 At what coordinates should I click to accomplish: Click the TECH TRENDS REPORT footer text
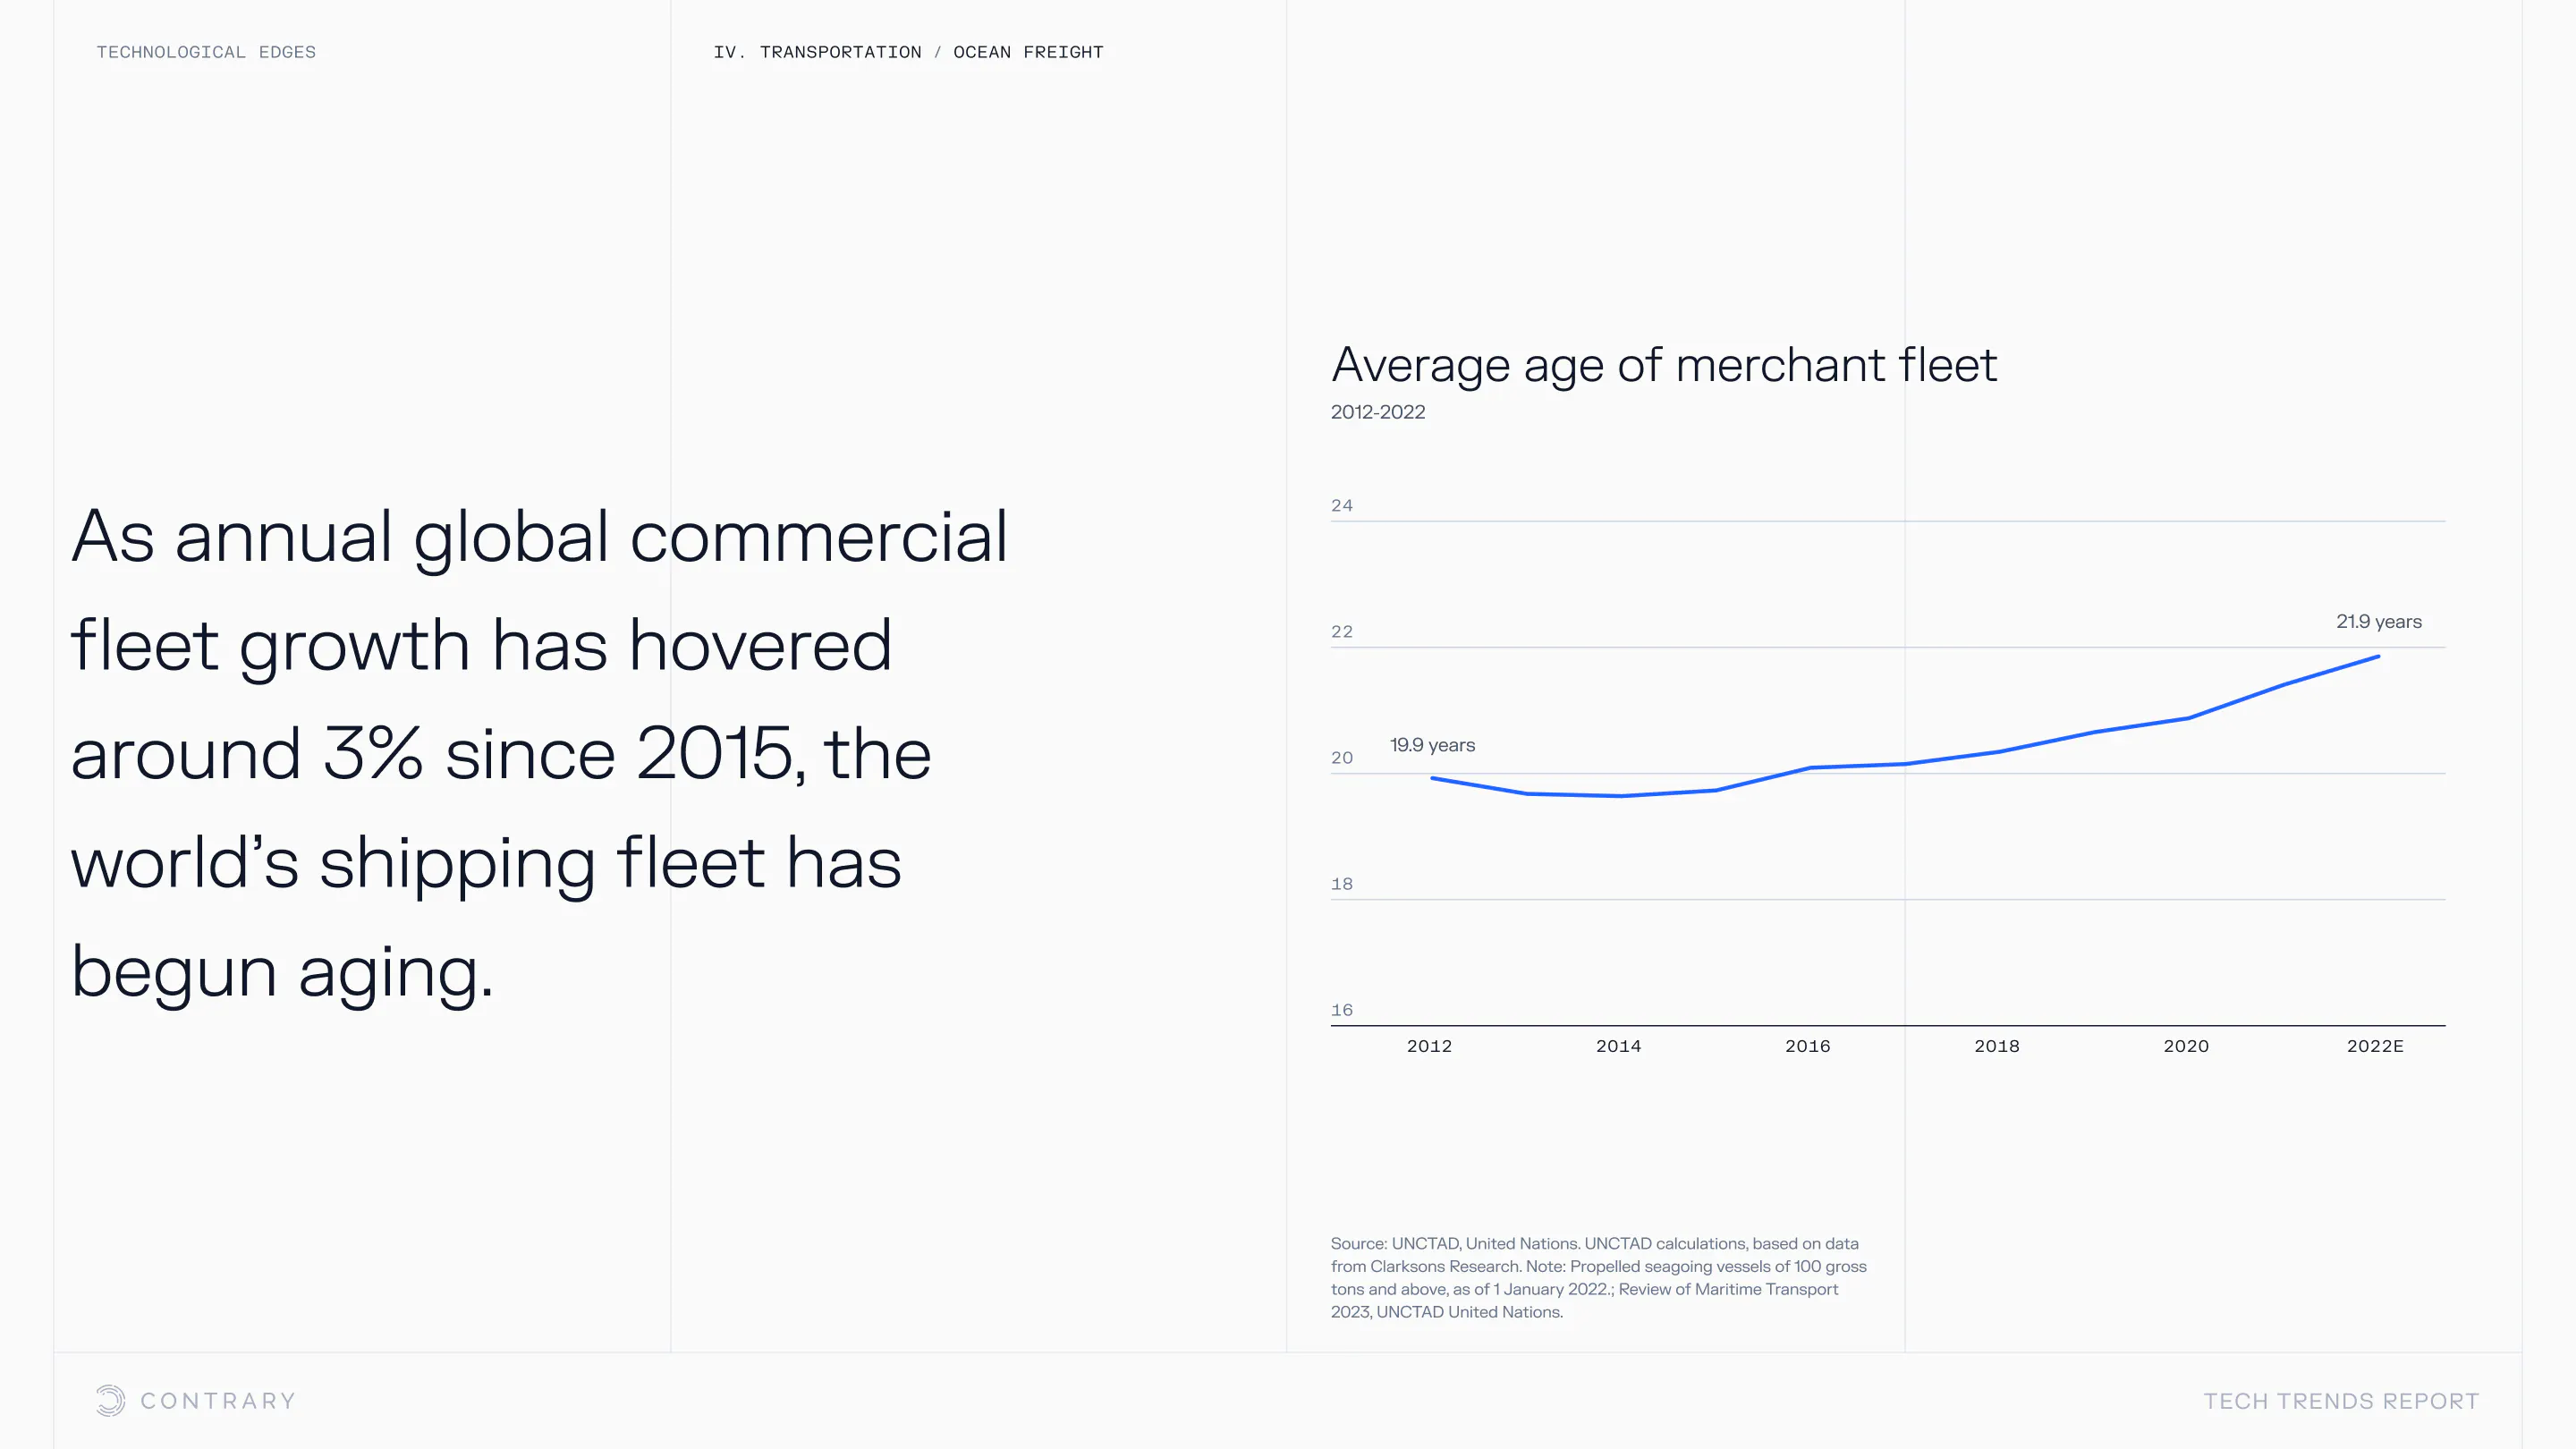(x=2340, y=1401)
